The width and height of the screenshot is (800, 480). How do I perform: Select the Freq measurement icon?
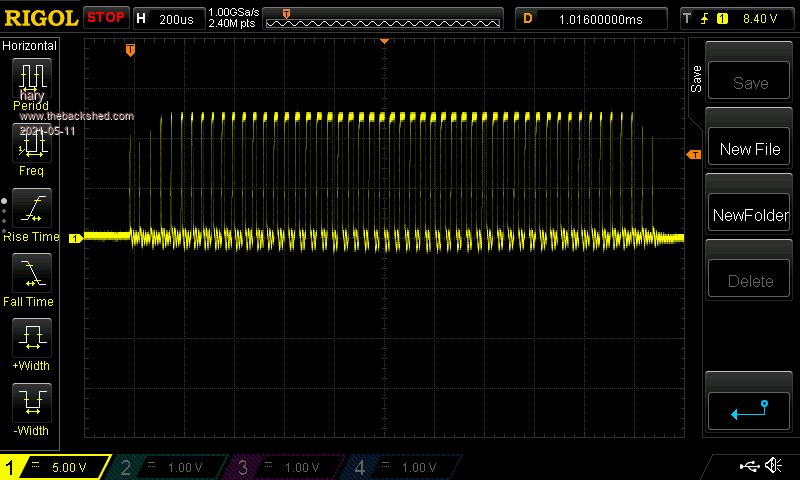(31, 145)
